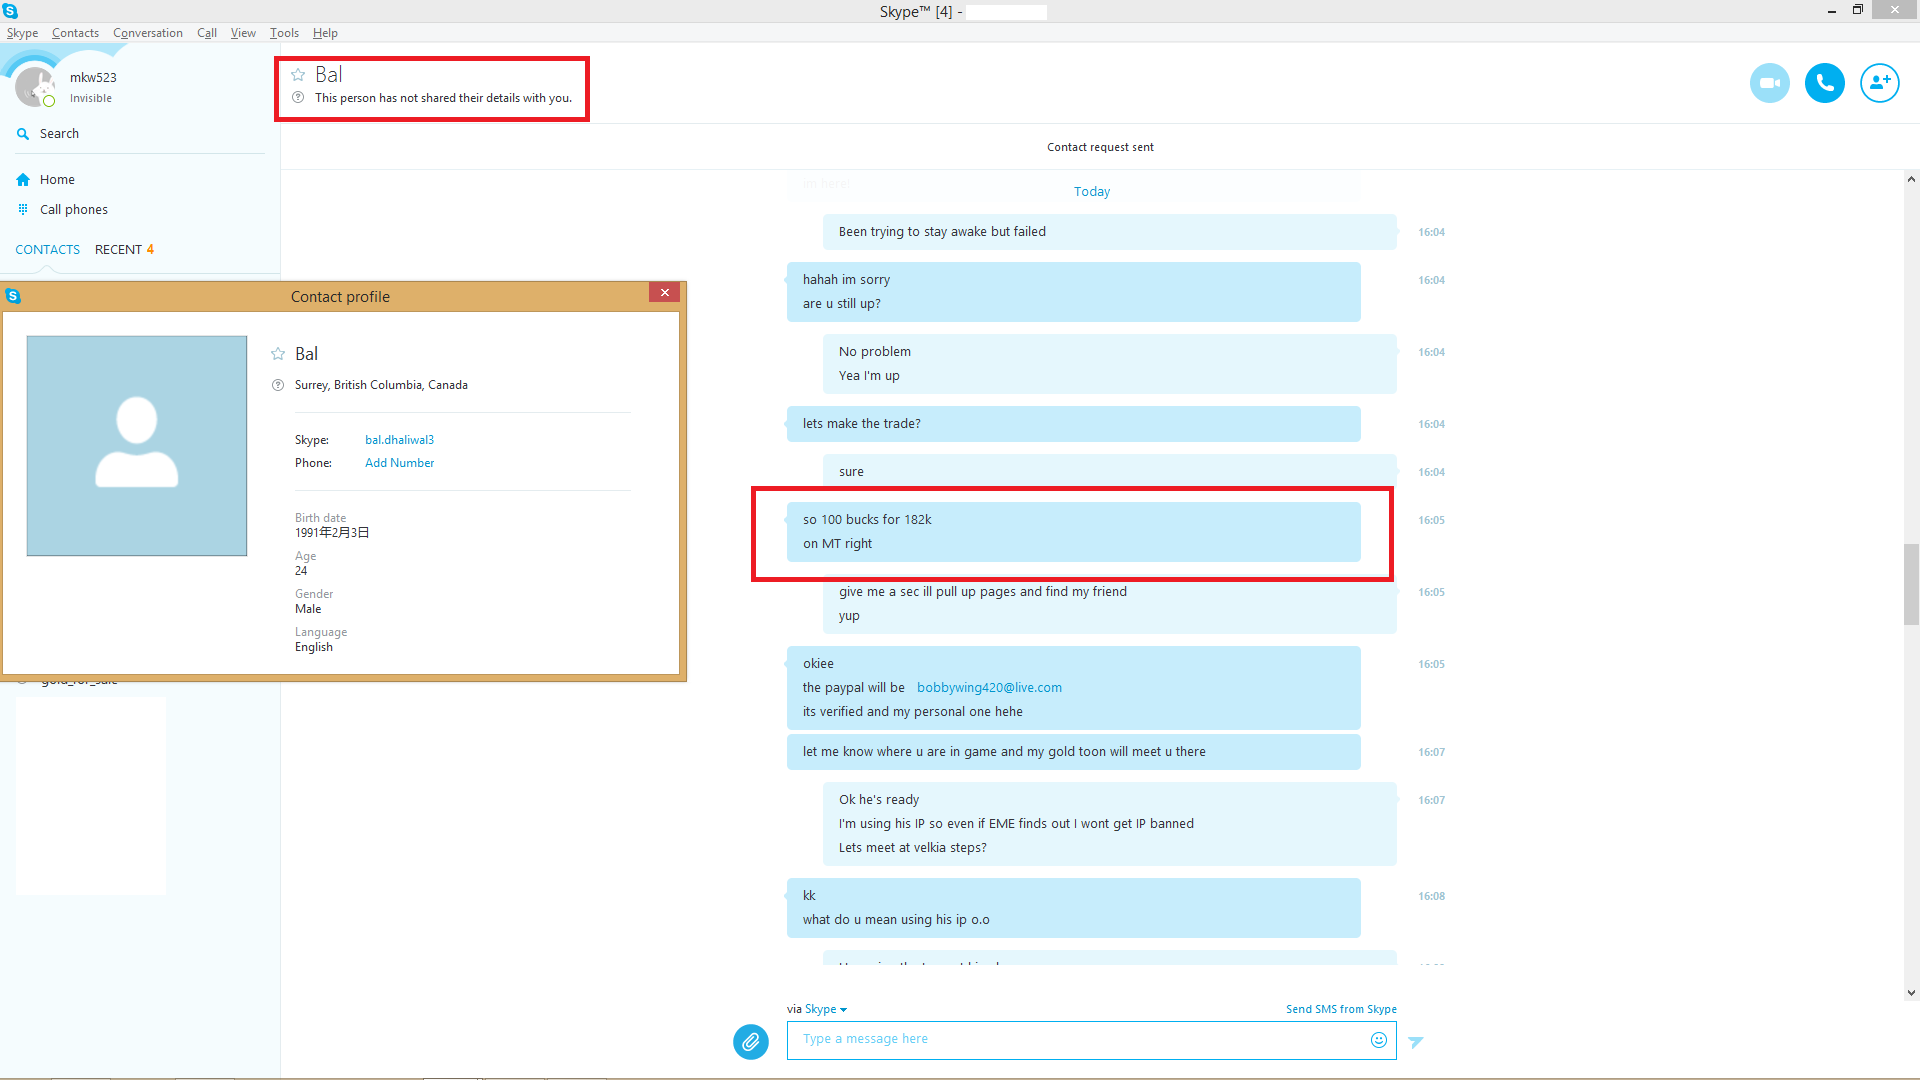
Task: Open the Conversation menu
Action: coord(147,33)
